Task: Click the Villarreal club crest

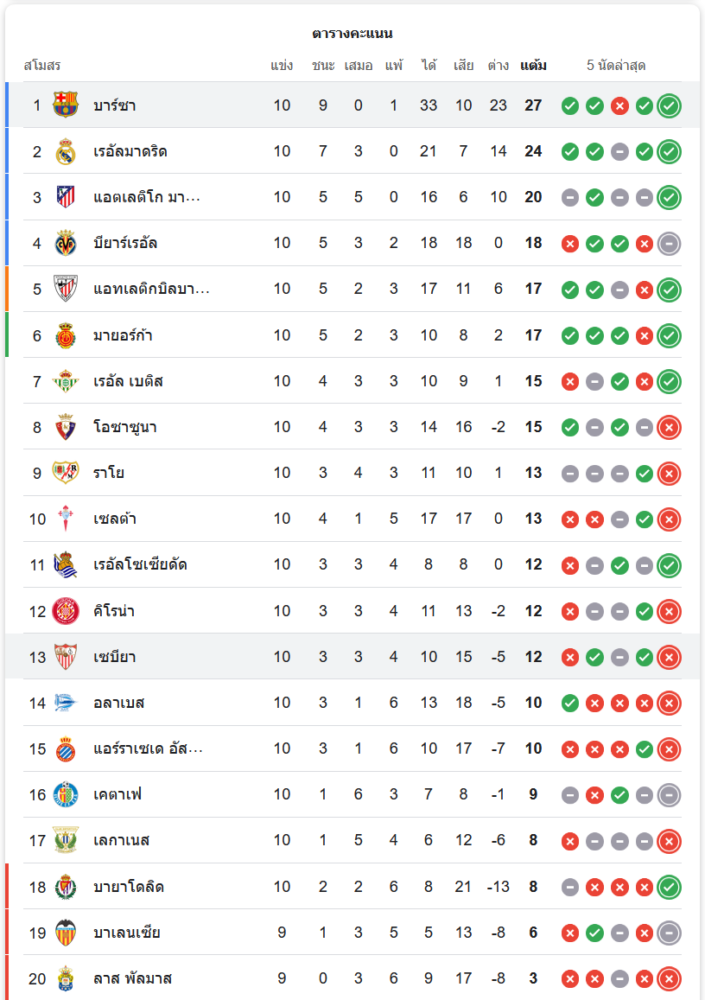Action: coord(66,243)
